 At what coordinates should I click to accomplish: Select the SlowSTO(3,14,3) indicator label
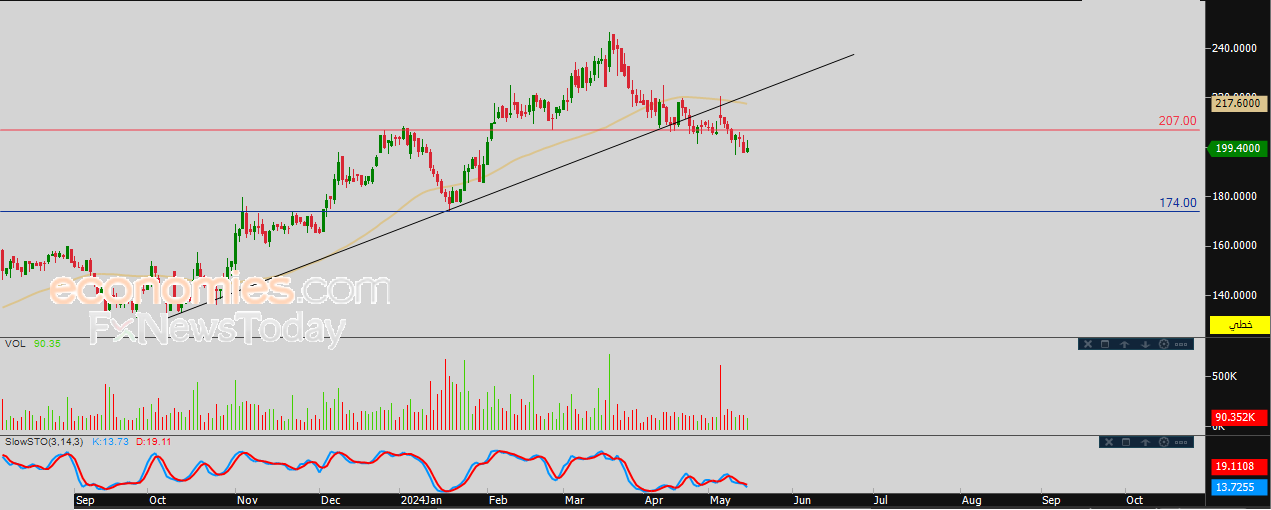44,441
